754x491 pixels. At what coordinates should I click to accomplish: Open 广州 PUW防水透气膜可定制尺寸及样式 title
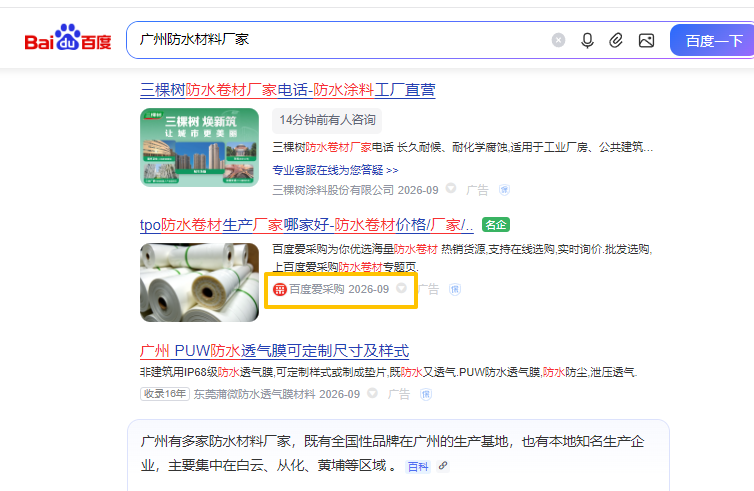[x=274, y=351]
